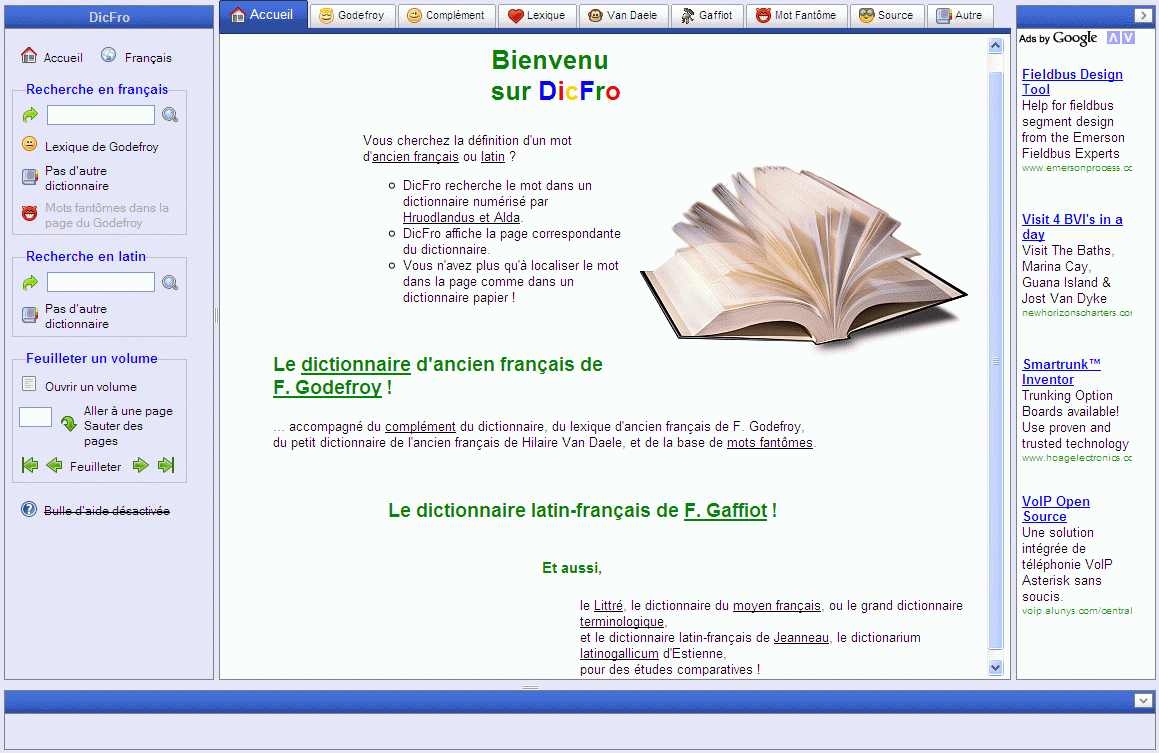The width and height of the screenshot is (1159, 753).
Task: Click the Latin search magnifier icon
Action: [170, 282]
